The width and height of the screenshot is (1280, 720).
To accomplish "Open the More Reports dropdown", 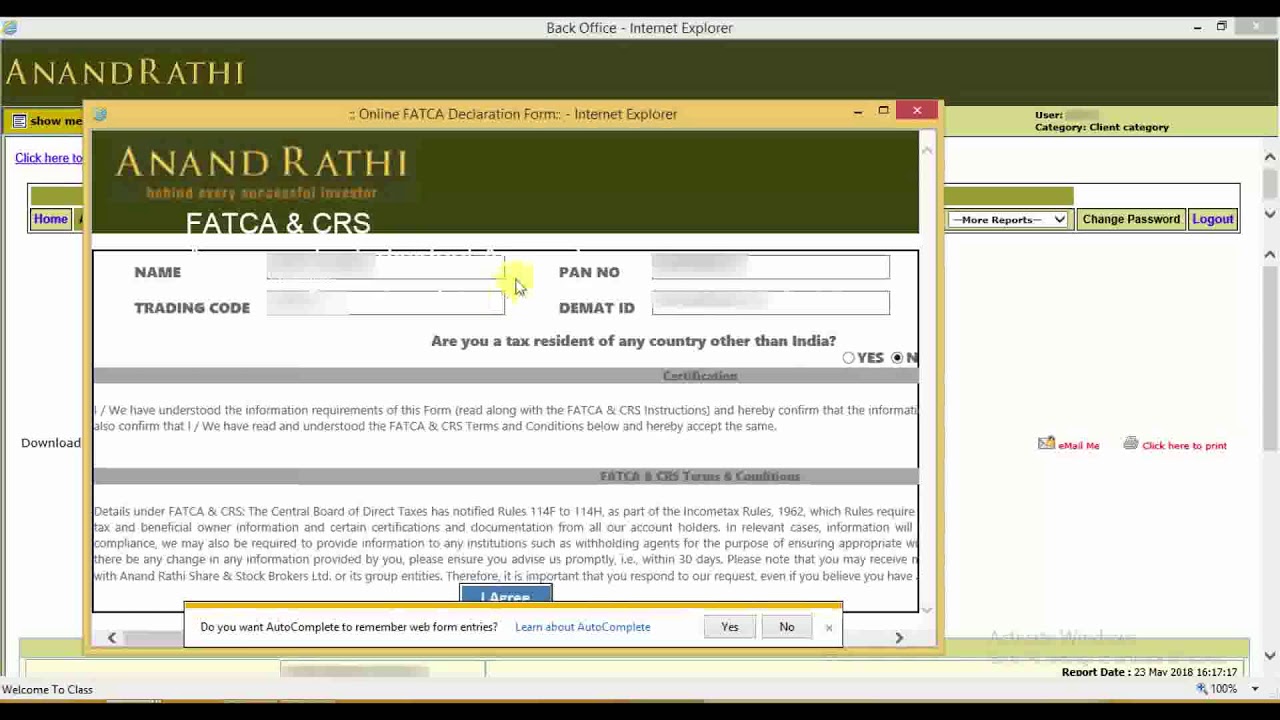I will pyautogui.click(x=1009, y=219).
